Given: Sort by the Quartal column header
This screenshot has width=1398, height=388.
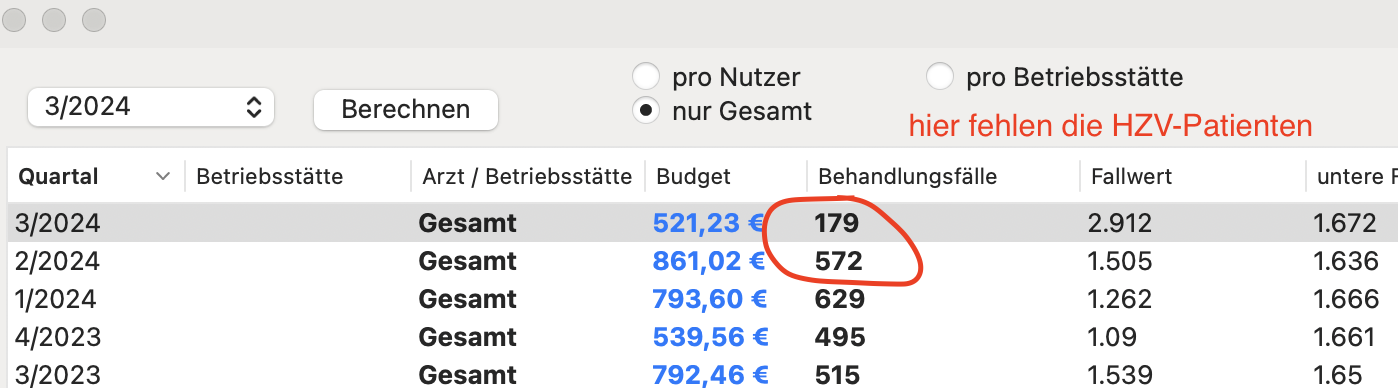Looking at the screenshot, I should pos(58,177).
